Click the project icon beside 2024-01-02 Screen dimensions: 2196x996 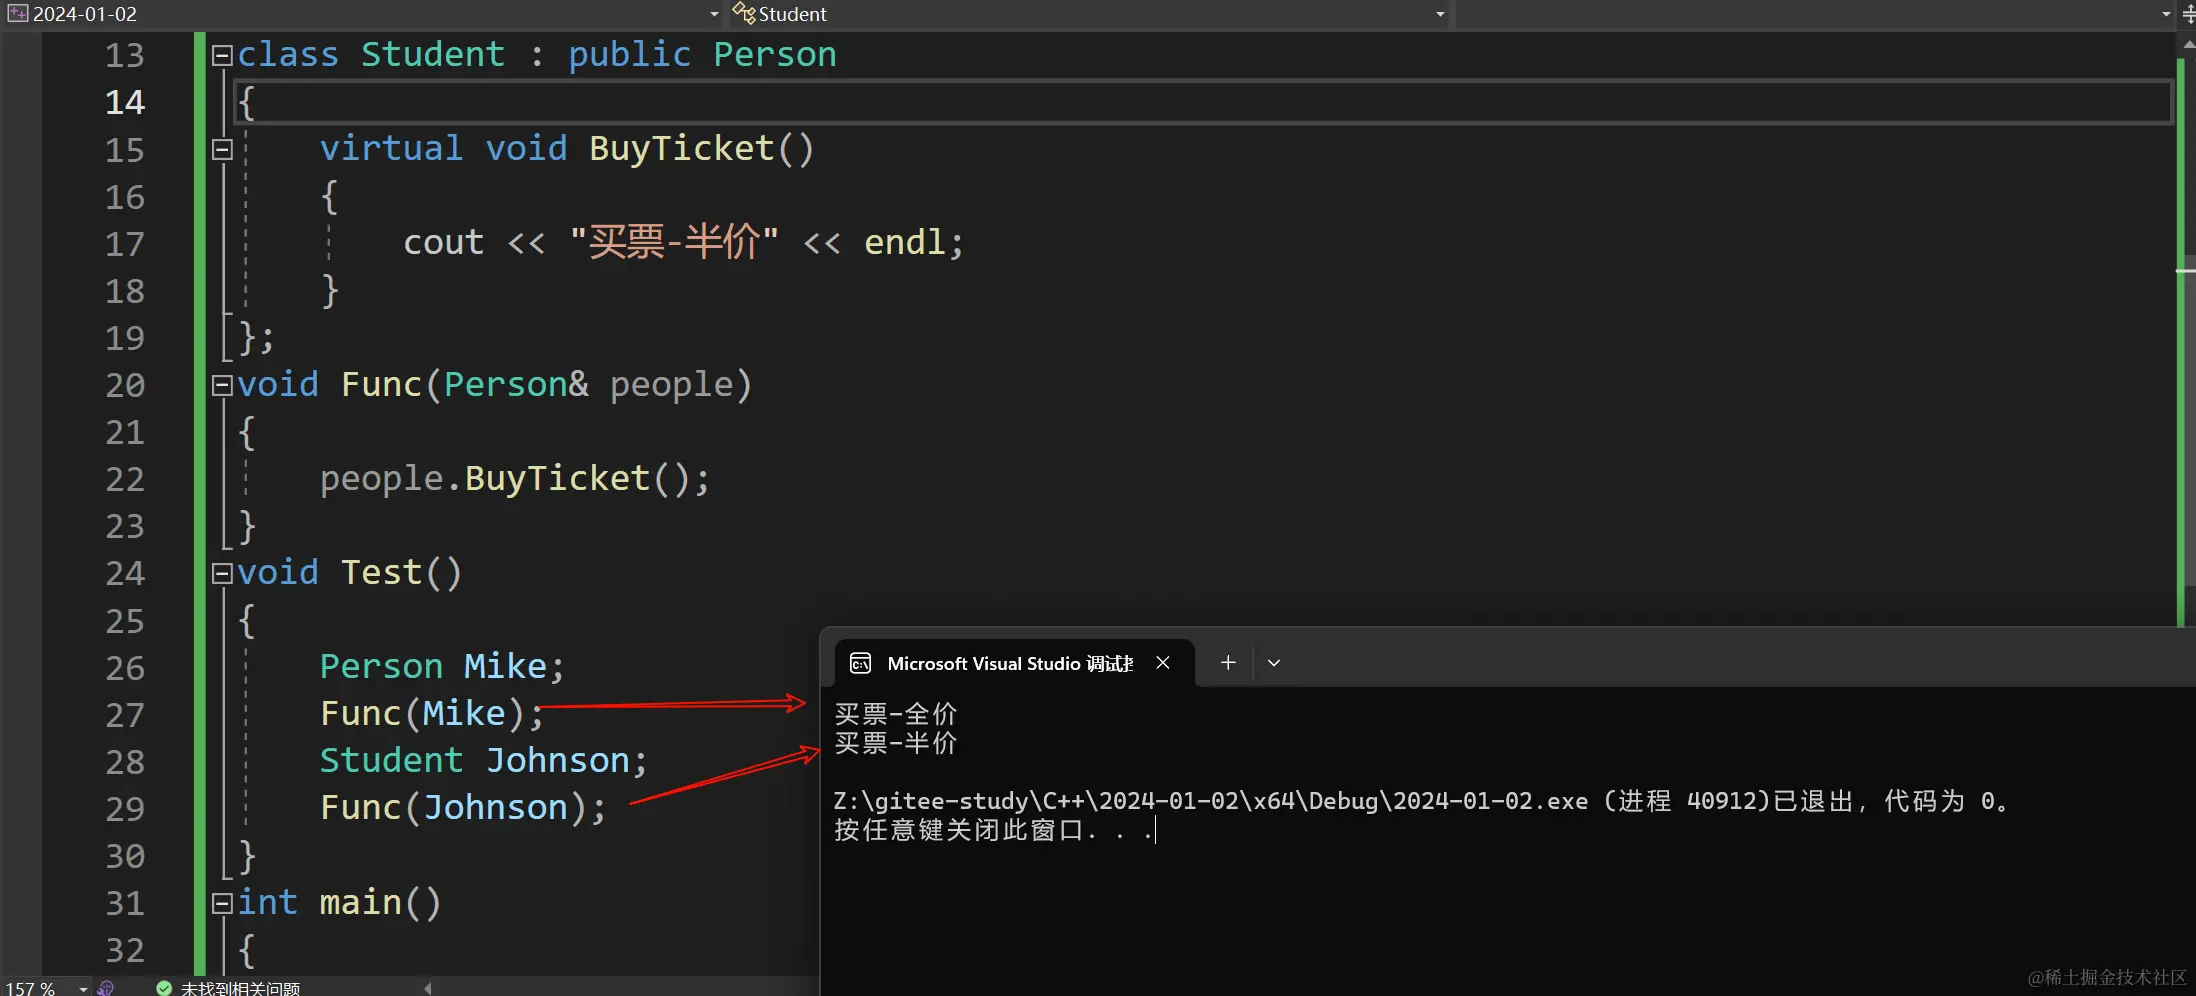click(18, 14)
